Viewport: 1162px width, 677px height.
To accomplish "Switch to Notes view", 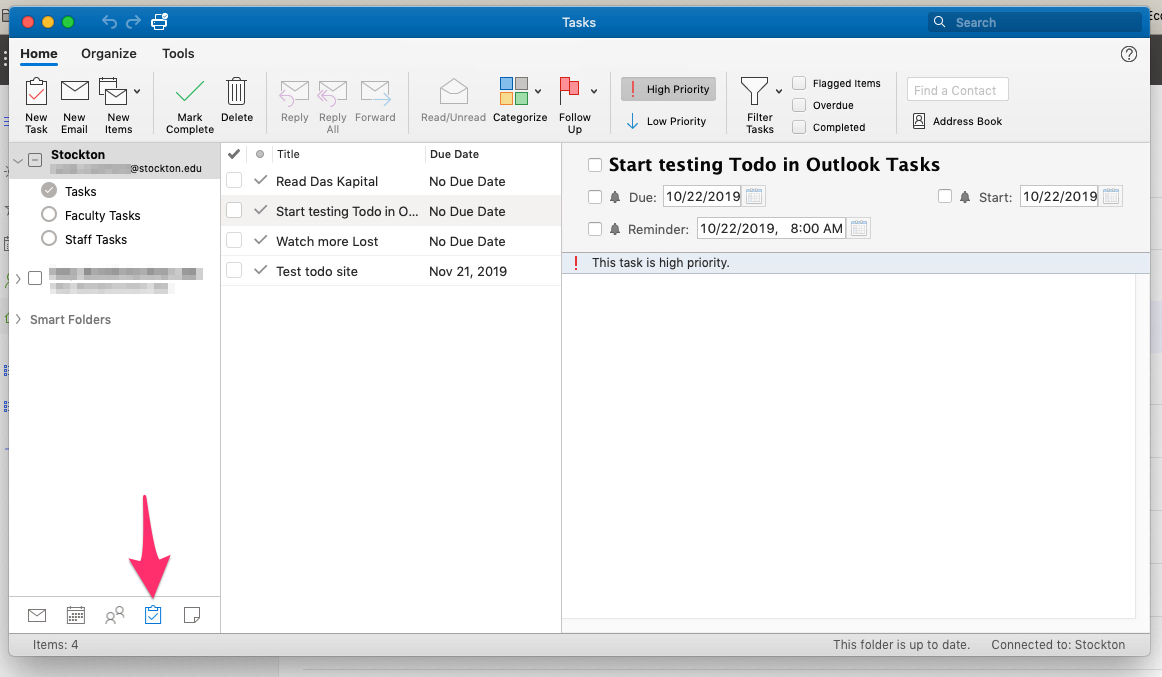I will [x=191, y=615].
